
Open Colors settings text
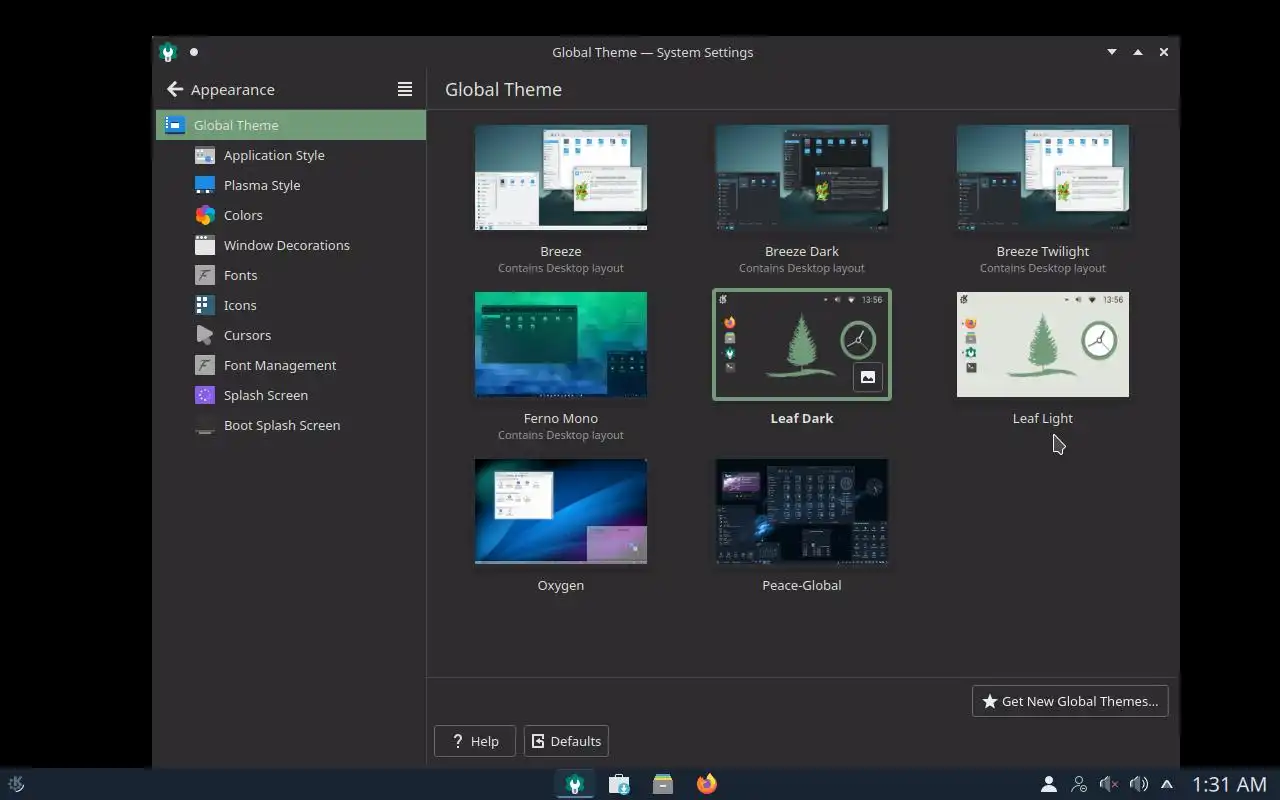pos(243,215)
